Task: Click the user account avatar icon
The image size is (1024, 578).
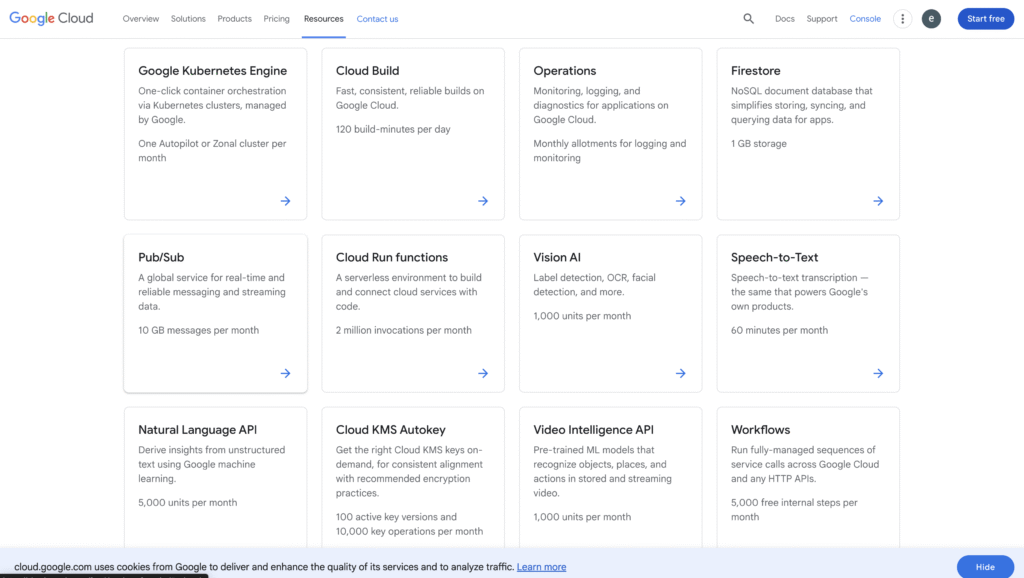Action: [x=931, y=19]
